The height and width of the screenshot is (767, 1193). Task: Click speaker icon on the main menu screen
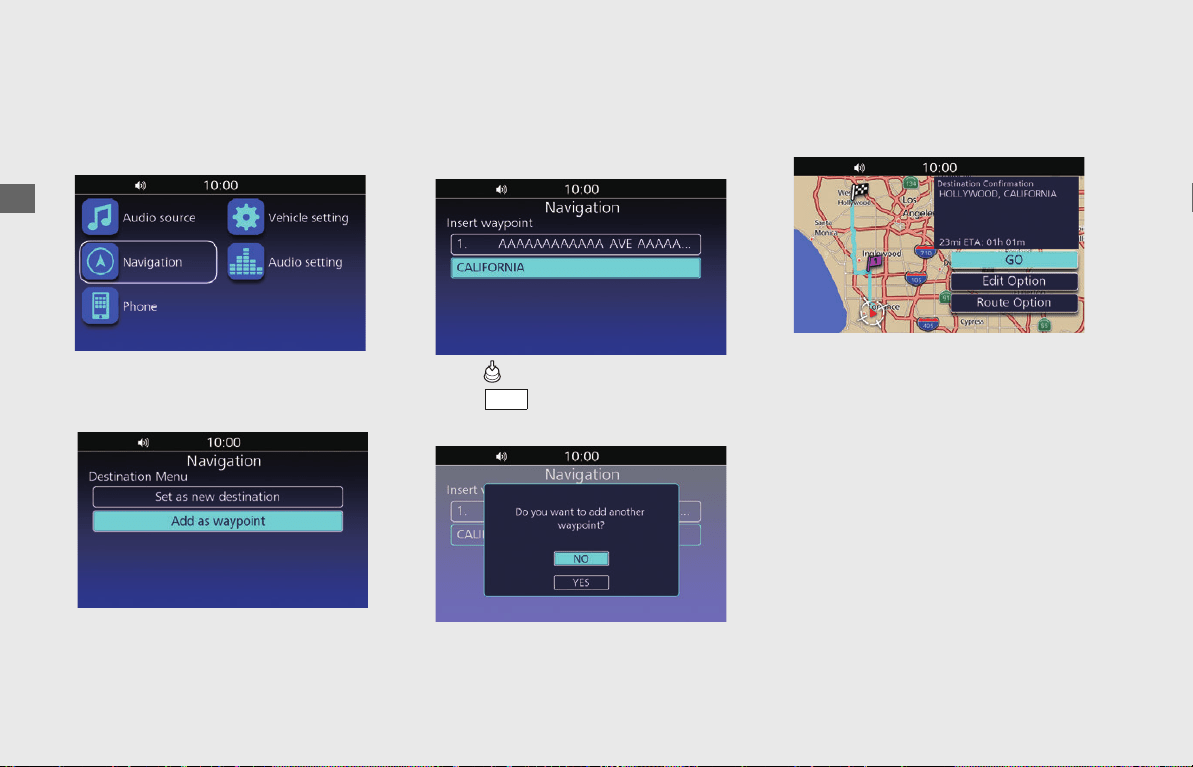[x=141, y=185]
